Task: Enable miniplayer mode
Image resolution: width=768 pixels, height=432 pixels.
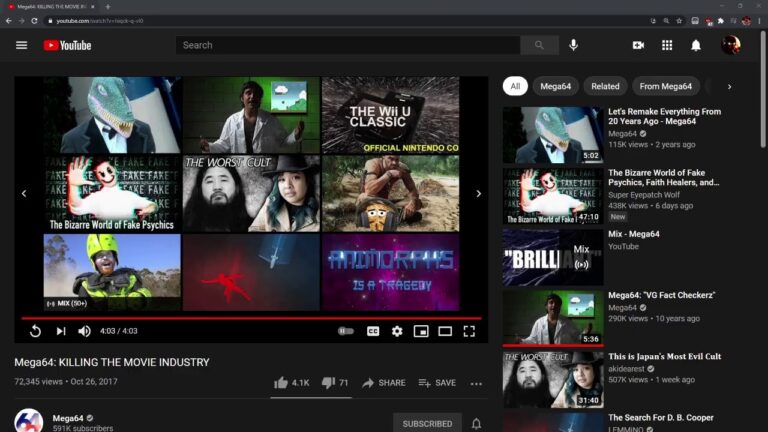Action: point(421,331)
